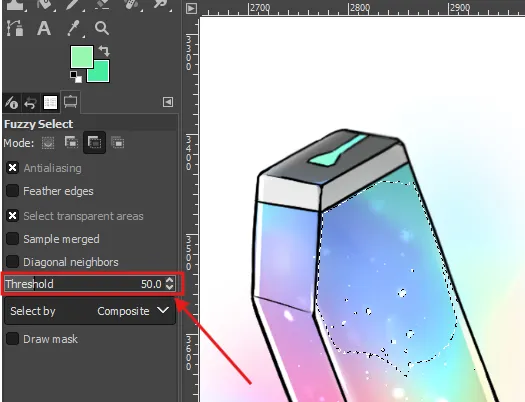Set mode to subtract from selection
525x402 pixels.
pyautogui.click(x=94, y=143)
